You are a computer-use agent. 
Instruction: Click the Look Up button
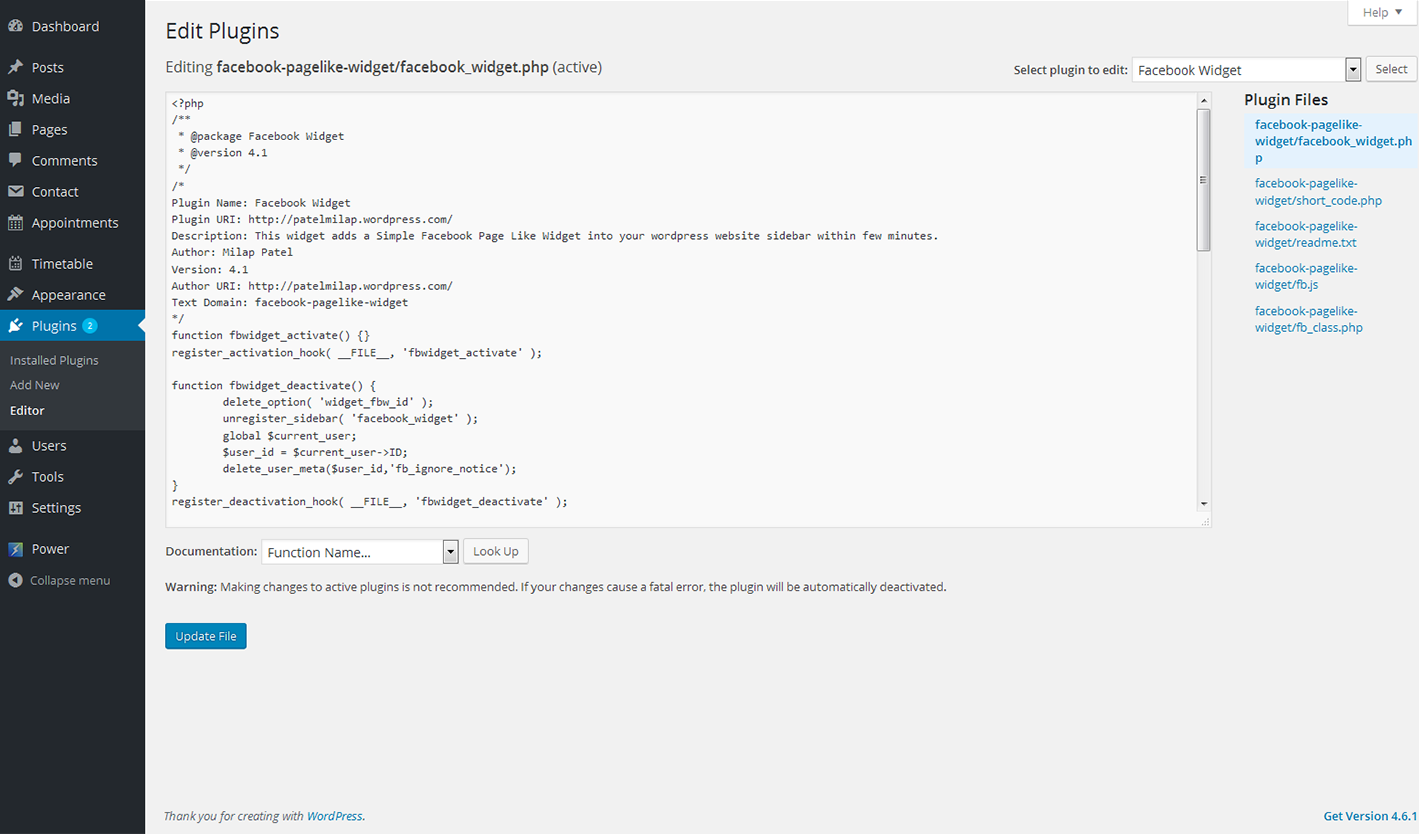496,551
